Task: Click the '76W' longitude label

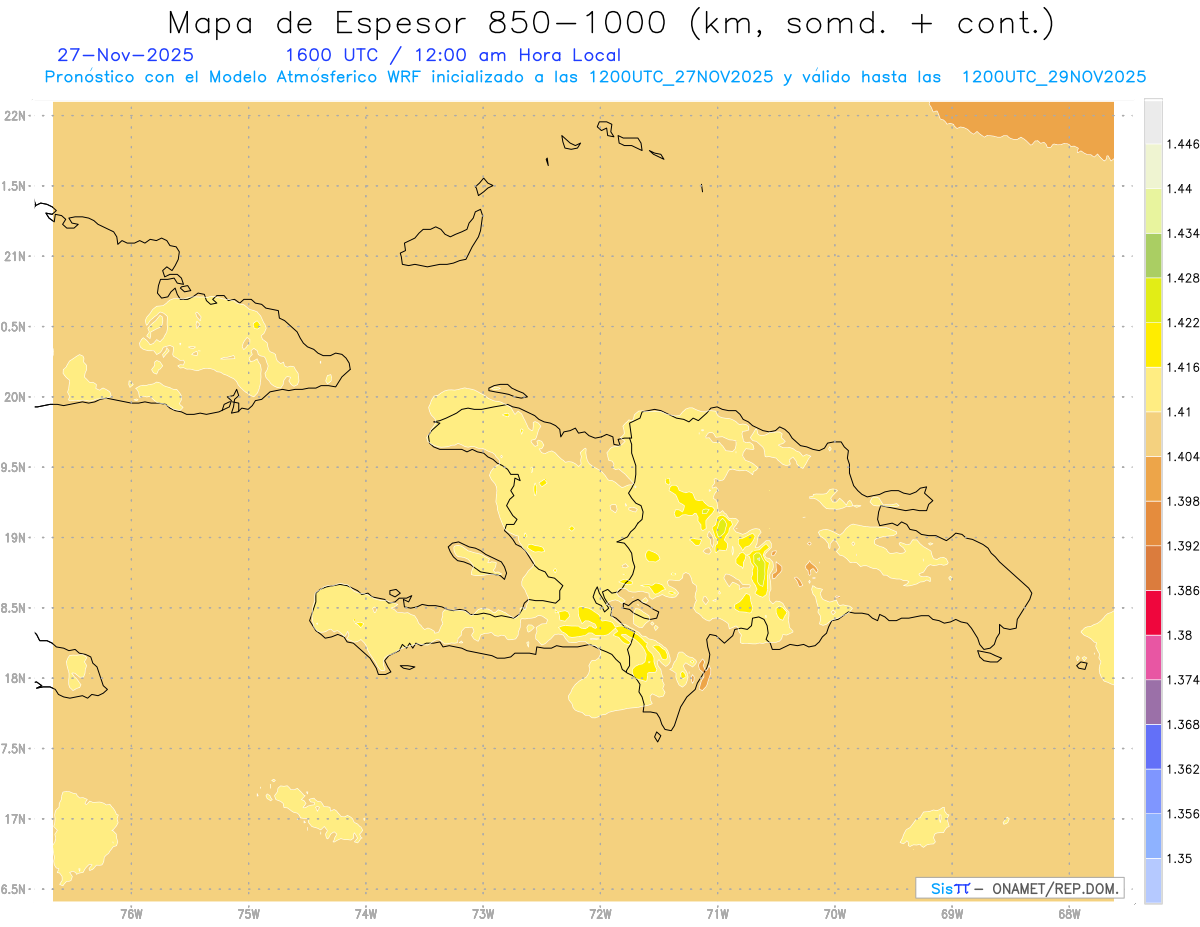Action: coord(131,913)
